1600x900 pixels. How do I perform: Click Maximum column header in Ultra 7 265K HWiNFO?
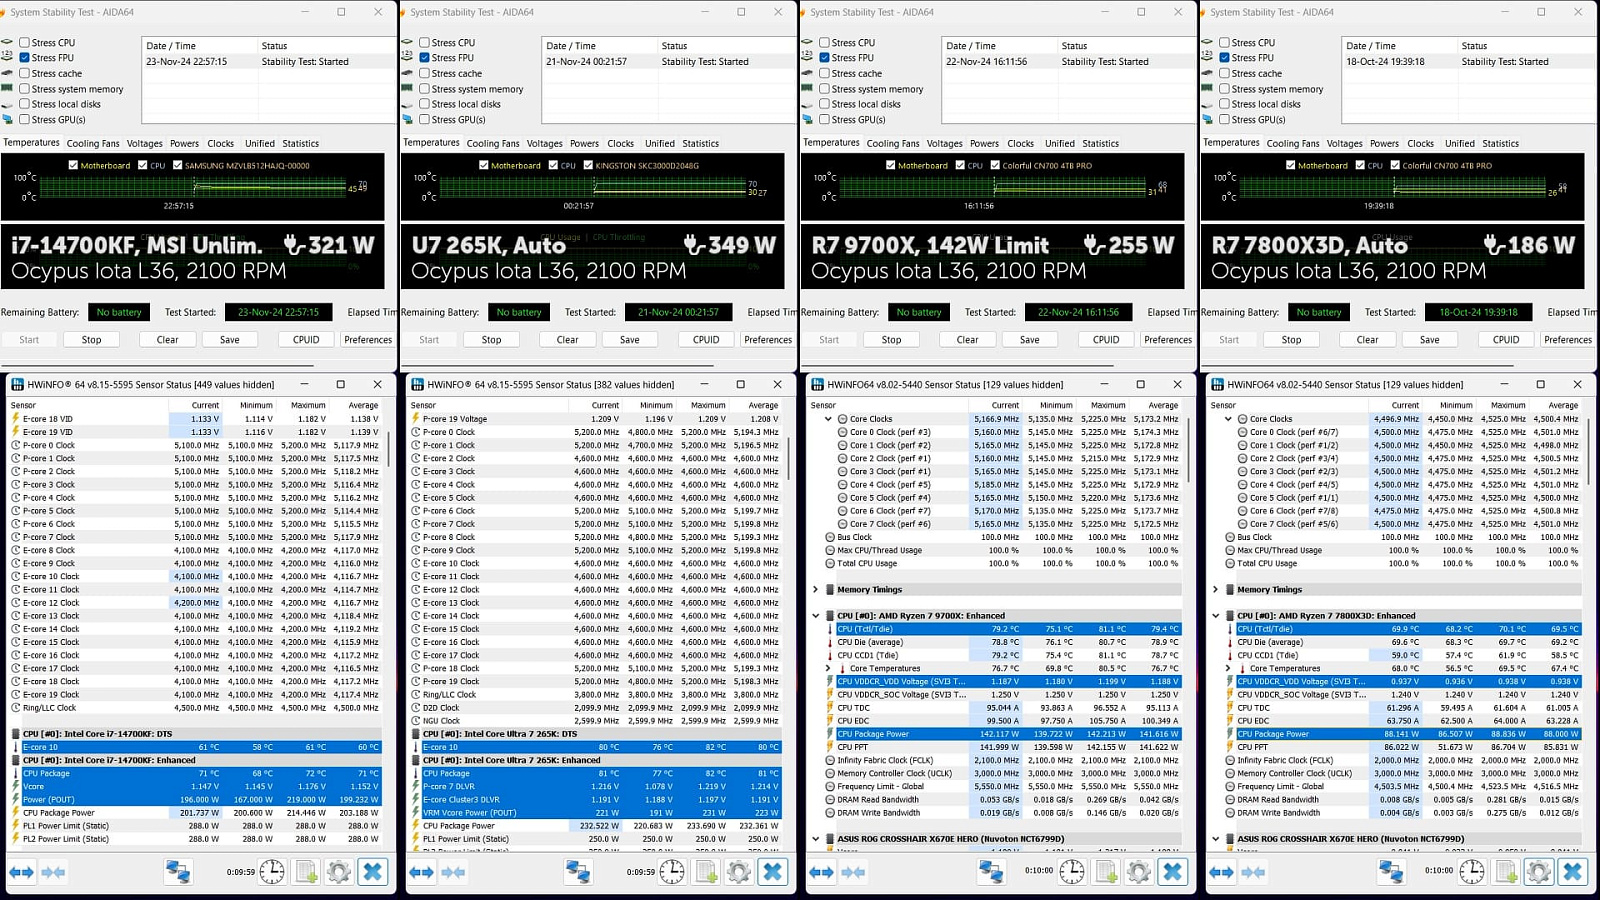(x=707, y=406)
